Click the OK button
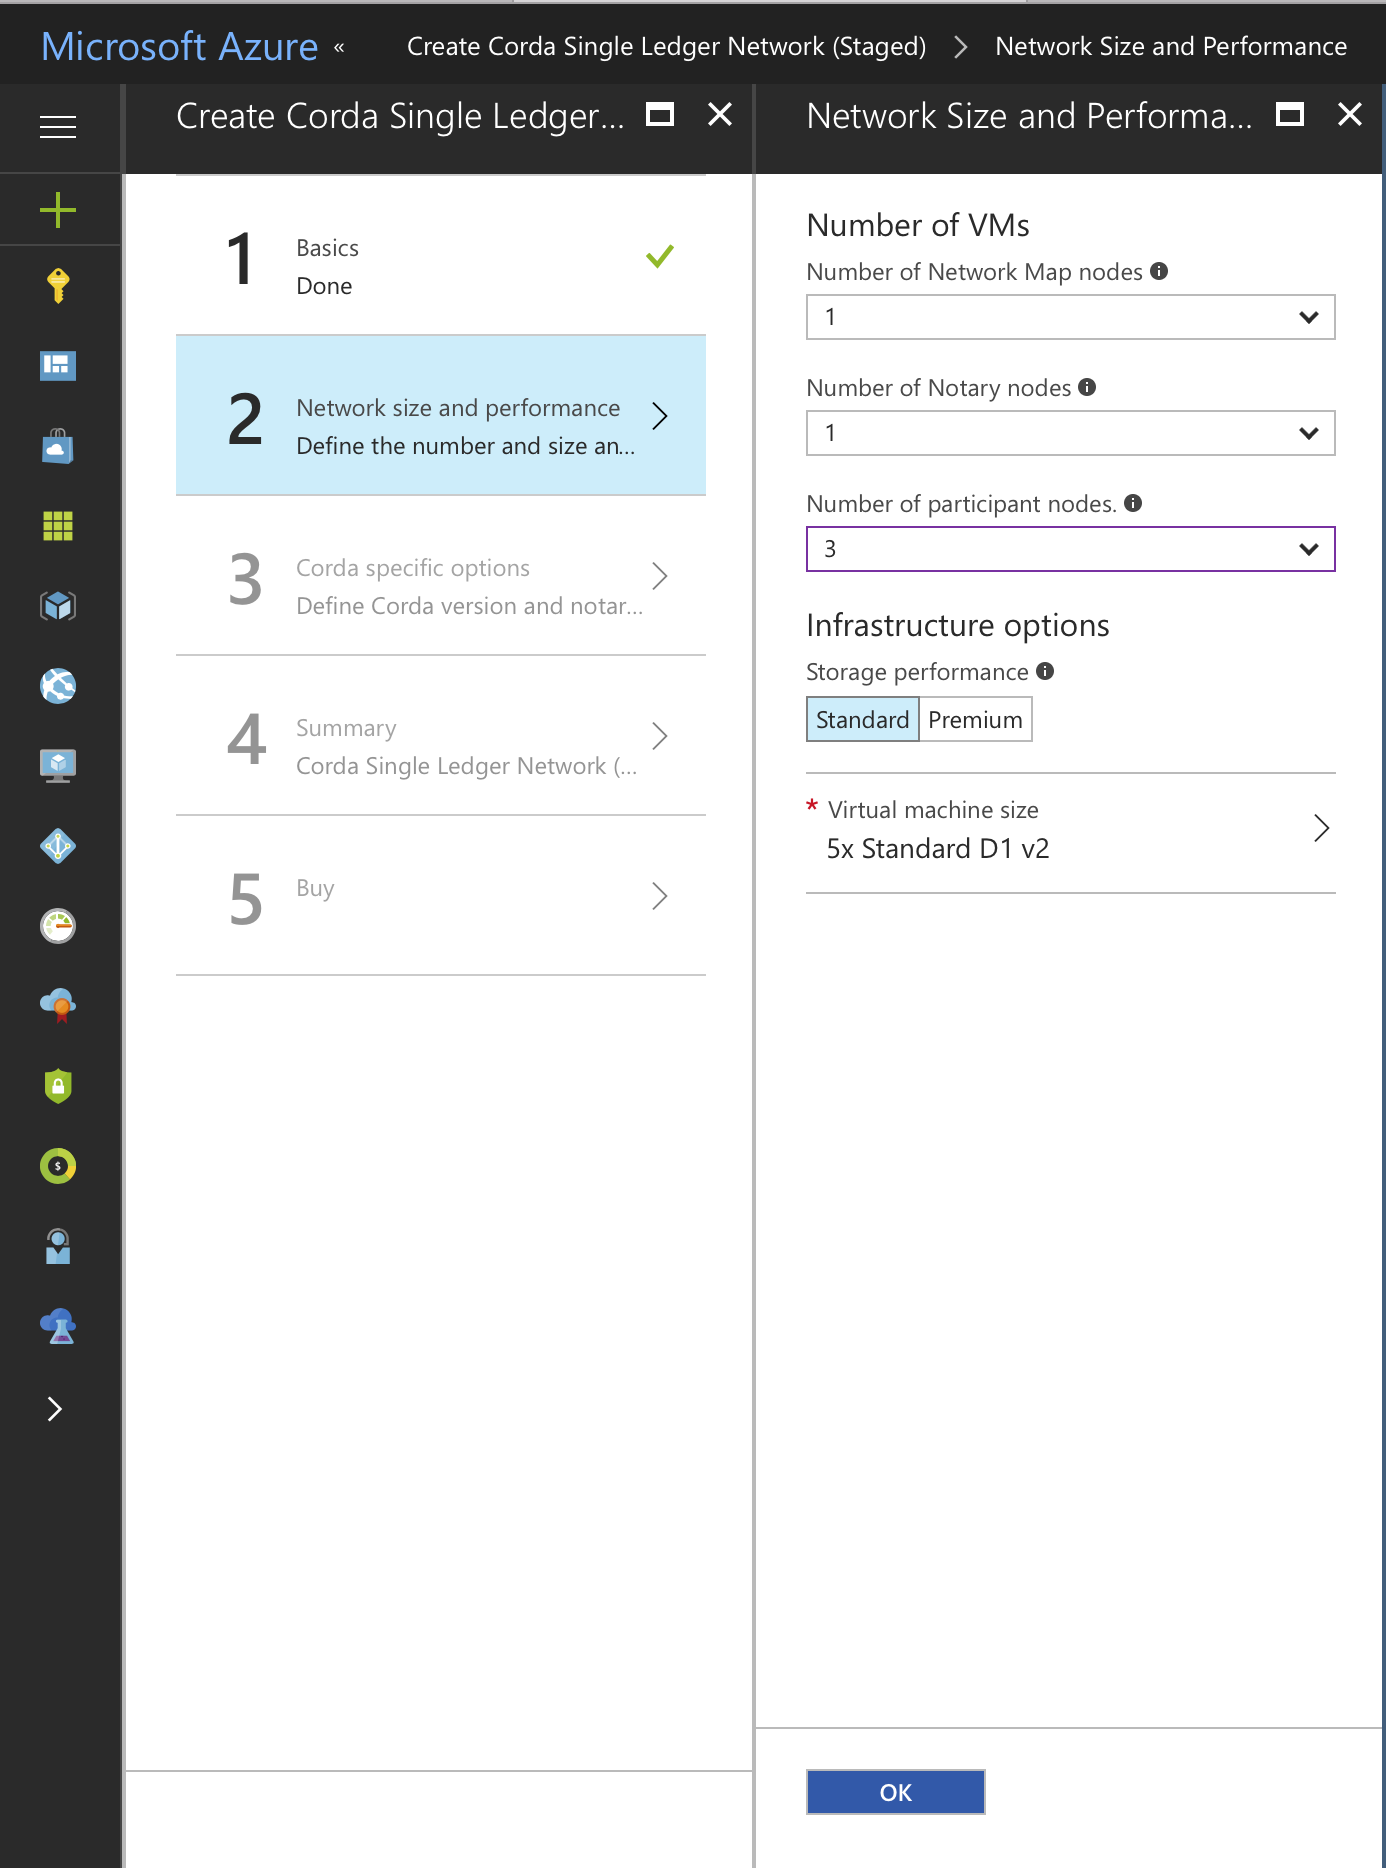Image resolution: width=1386 pixels, height=1868 pixels. pyautogui.click(x=895, y=1792)
